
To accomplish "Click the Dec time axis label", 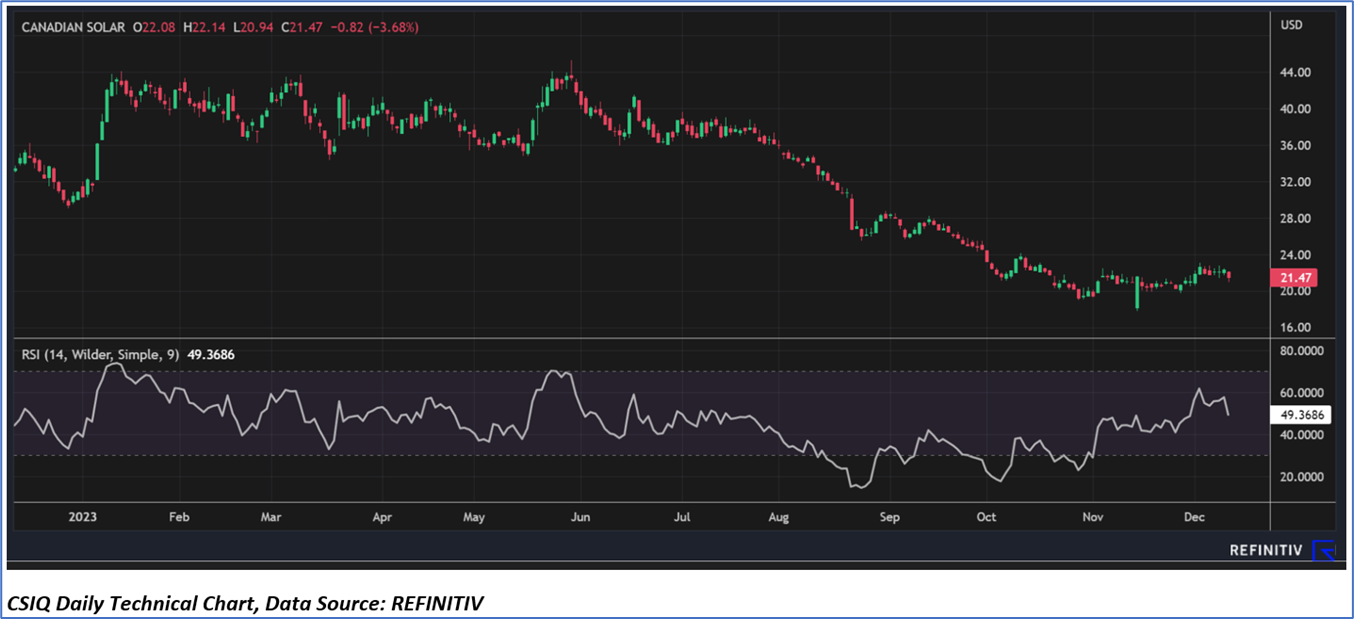I will (1196, 517).
